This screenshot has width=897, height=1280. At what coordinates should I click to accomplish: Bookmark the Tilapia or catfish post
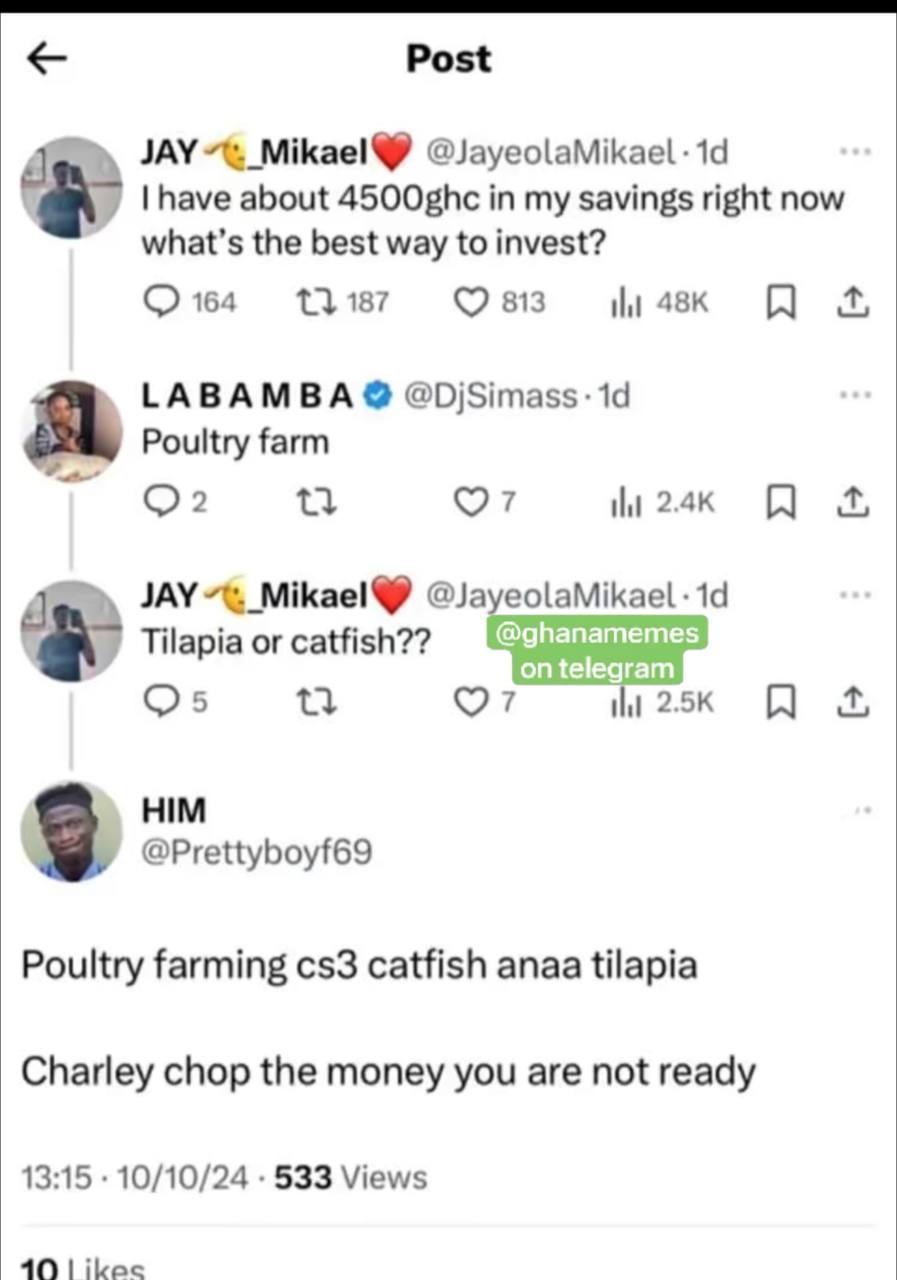[x=778, y=704]
